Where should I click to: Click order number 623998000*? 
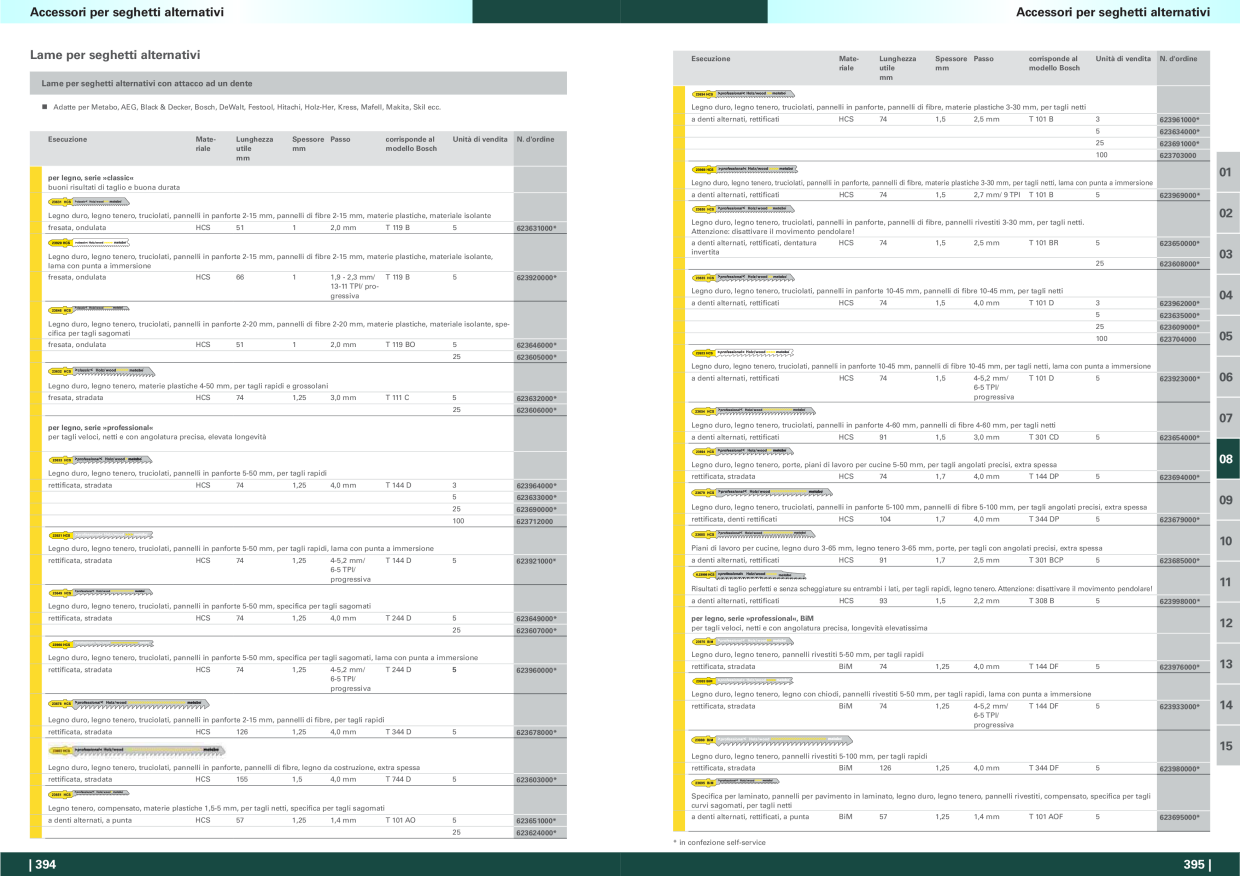[x=1179, y=601]
